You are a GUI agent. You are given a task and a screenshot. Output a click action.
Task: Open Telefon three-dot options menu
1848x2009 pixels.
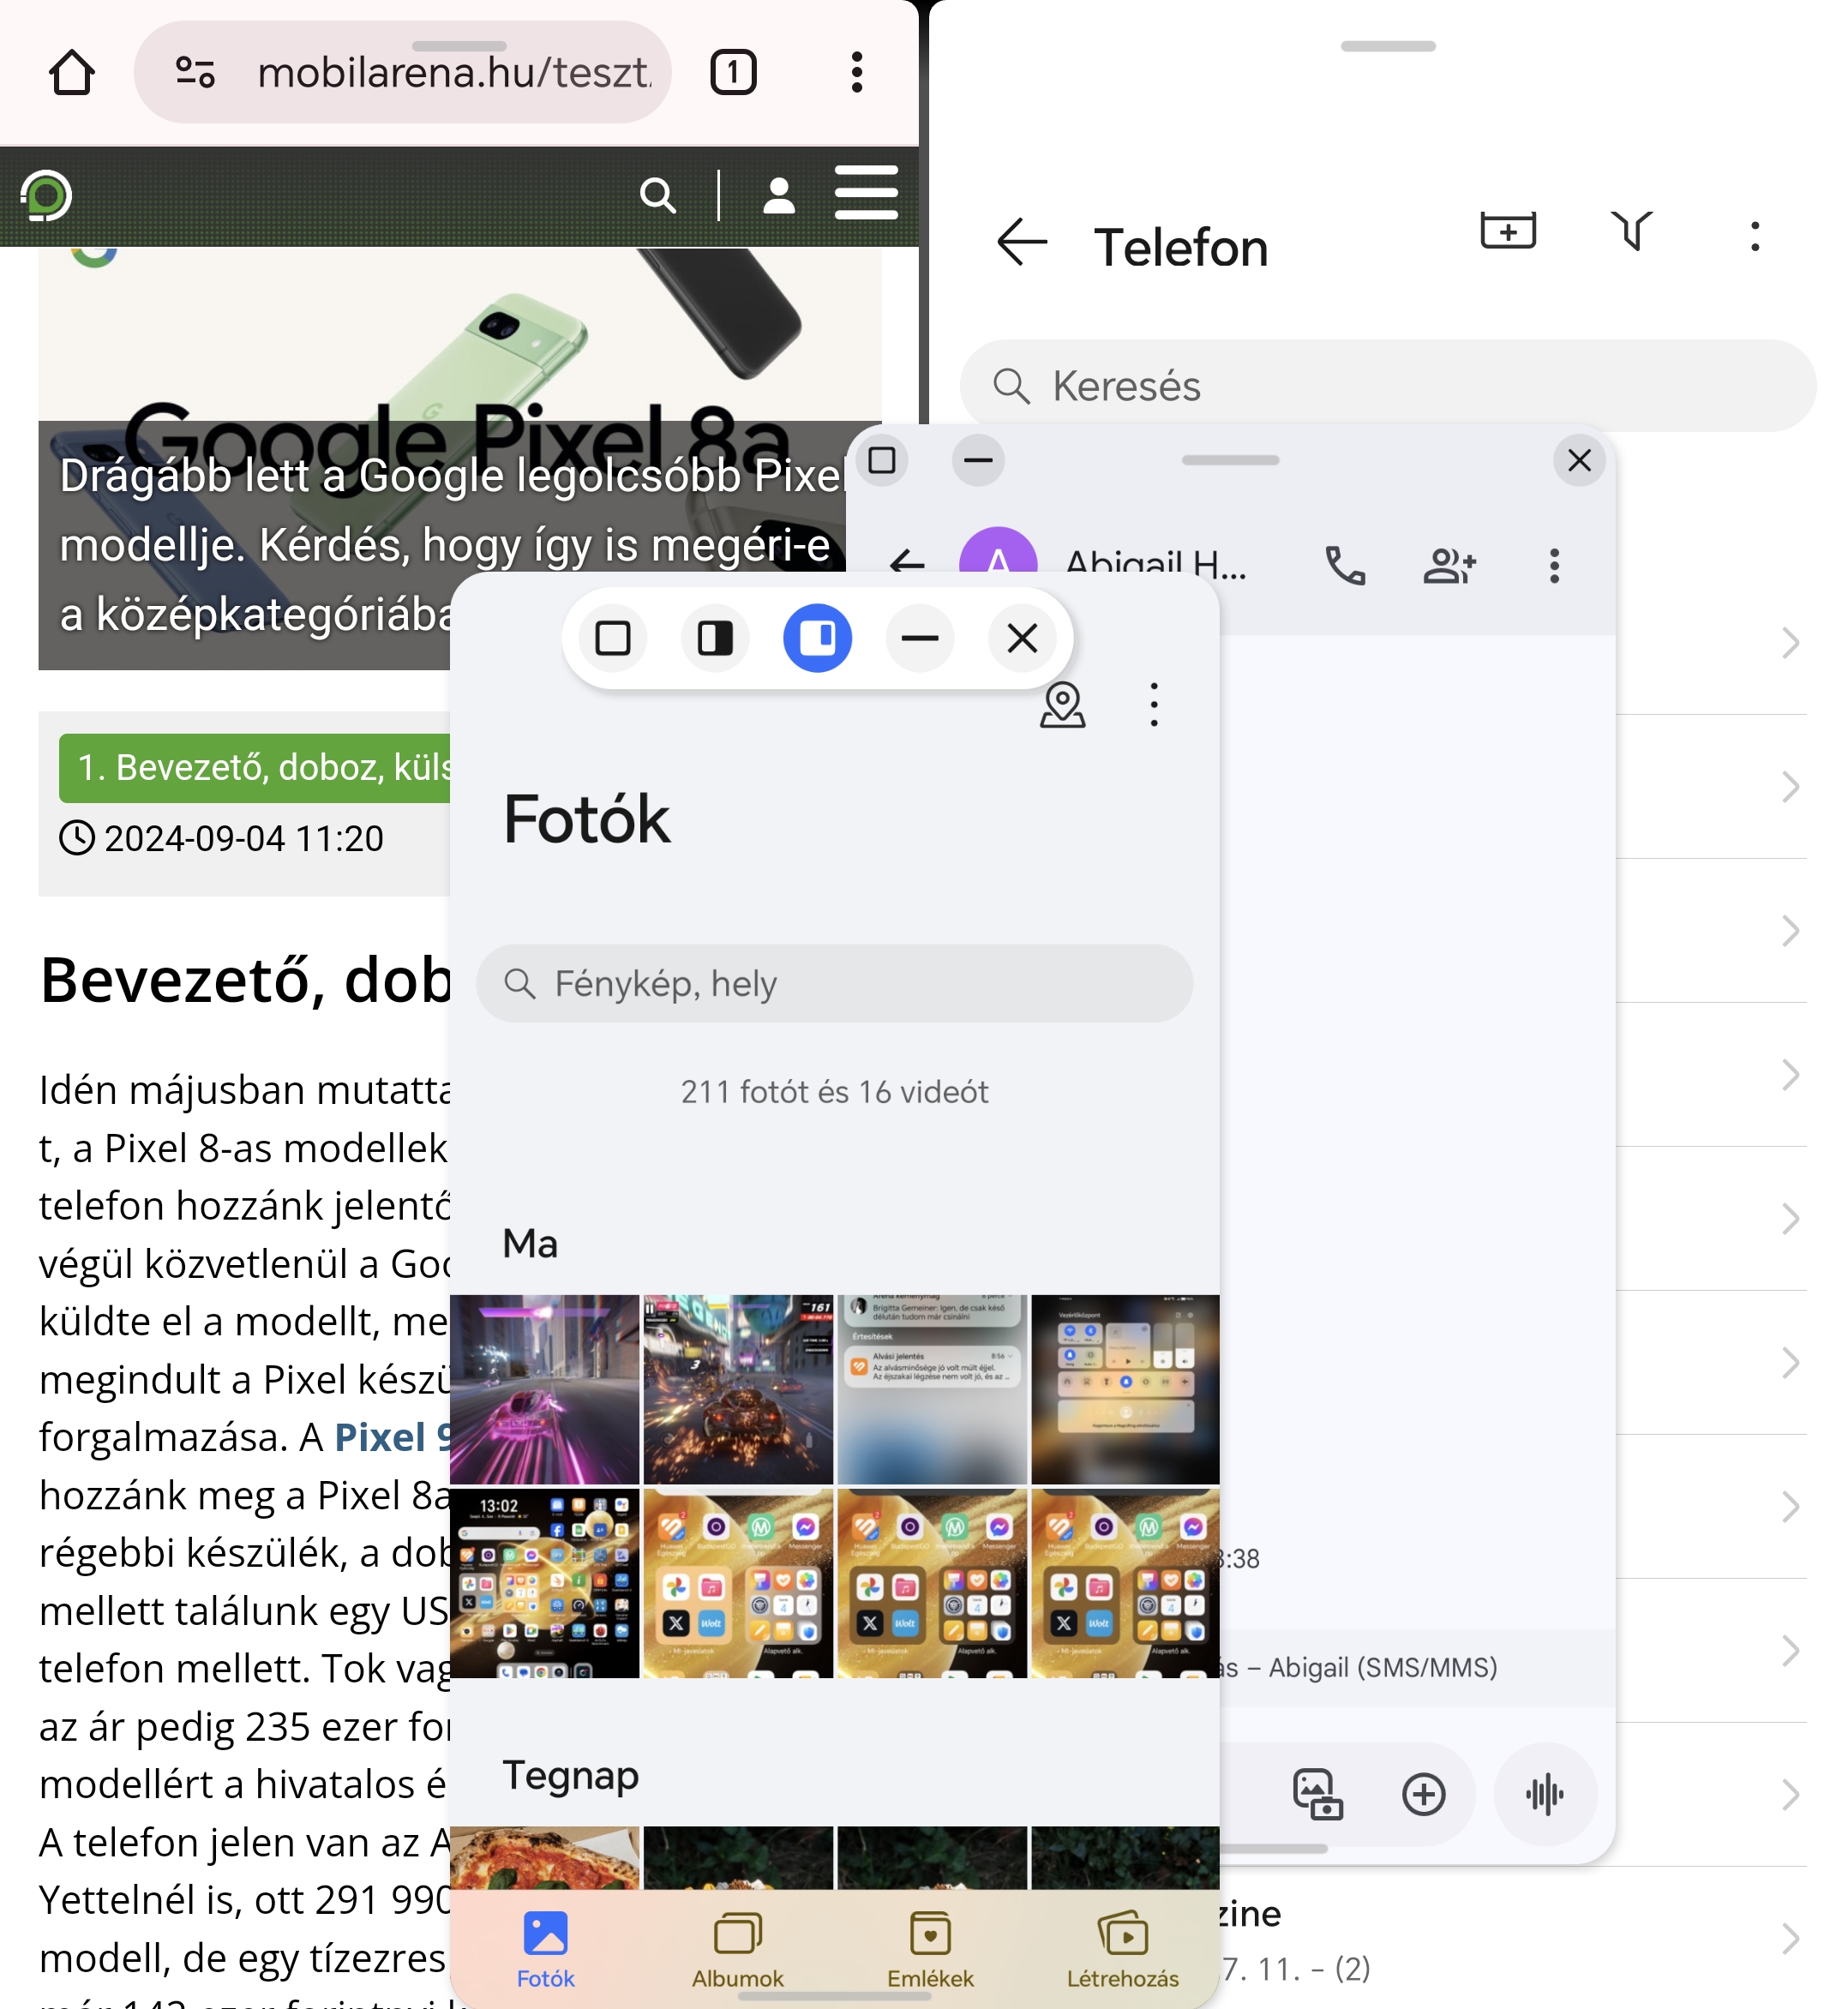pyautogui.click(x=1755, y=236)
